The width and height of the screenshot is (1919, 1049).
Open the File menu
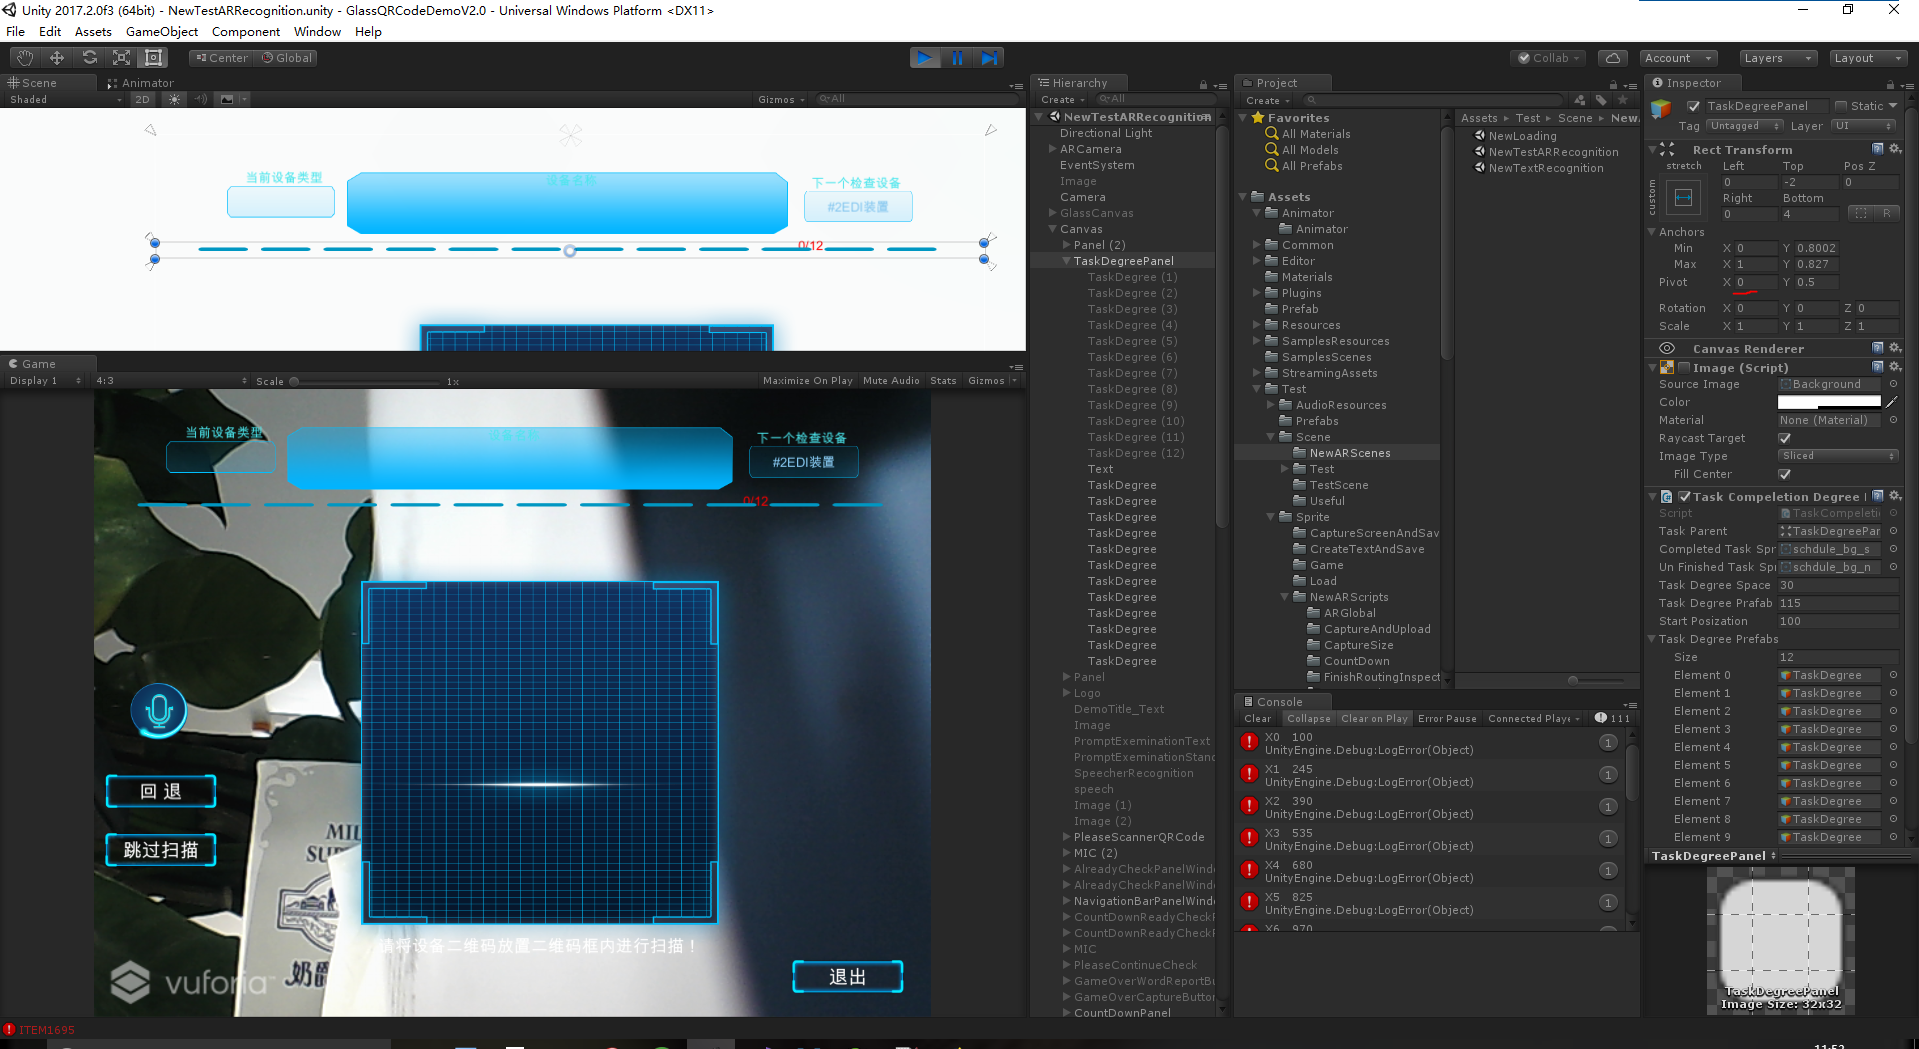[x=16, y=32]
